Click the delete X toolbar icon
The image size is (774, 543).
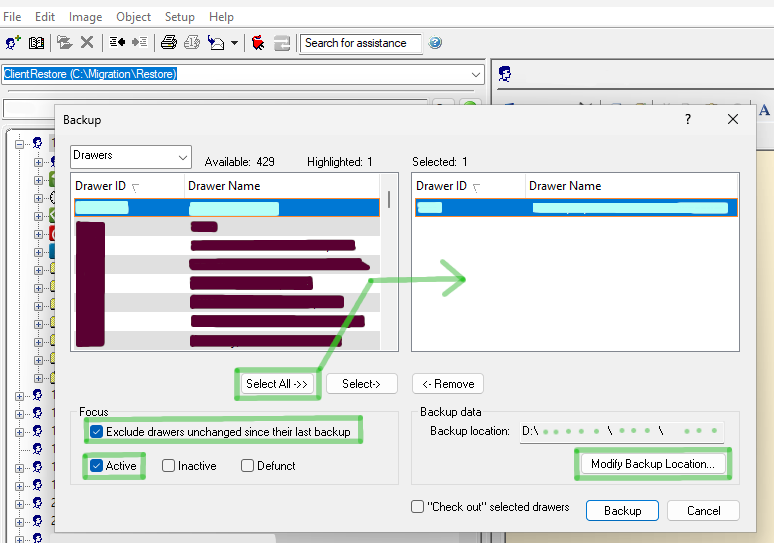[87, 42]
